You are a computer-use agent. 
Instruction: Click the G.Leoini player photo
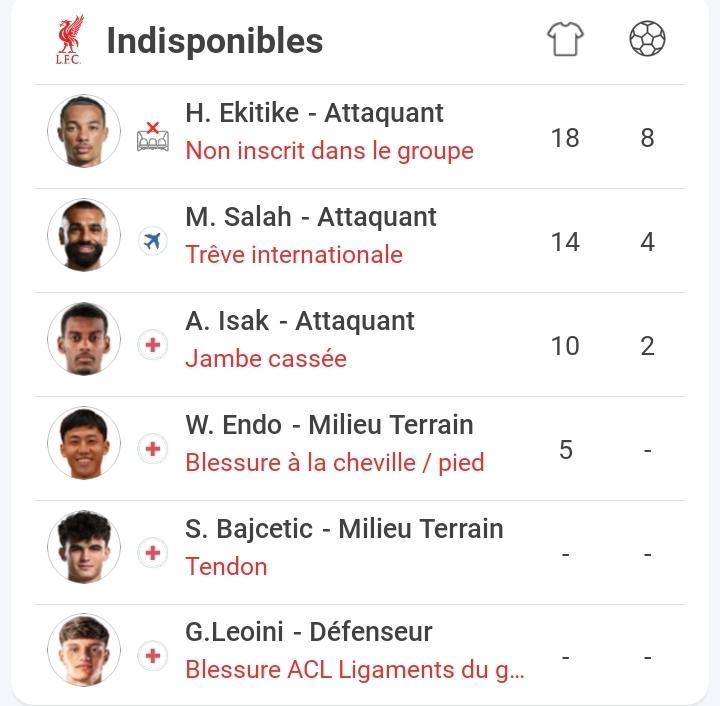point(84,651)
